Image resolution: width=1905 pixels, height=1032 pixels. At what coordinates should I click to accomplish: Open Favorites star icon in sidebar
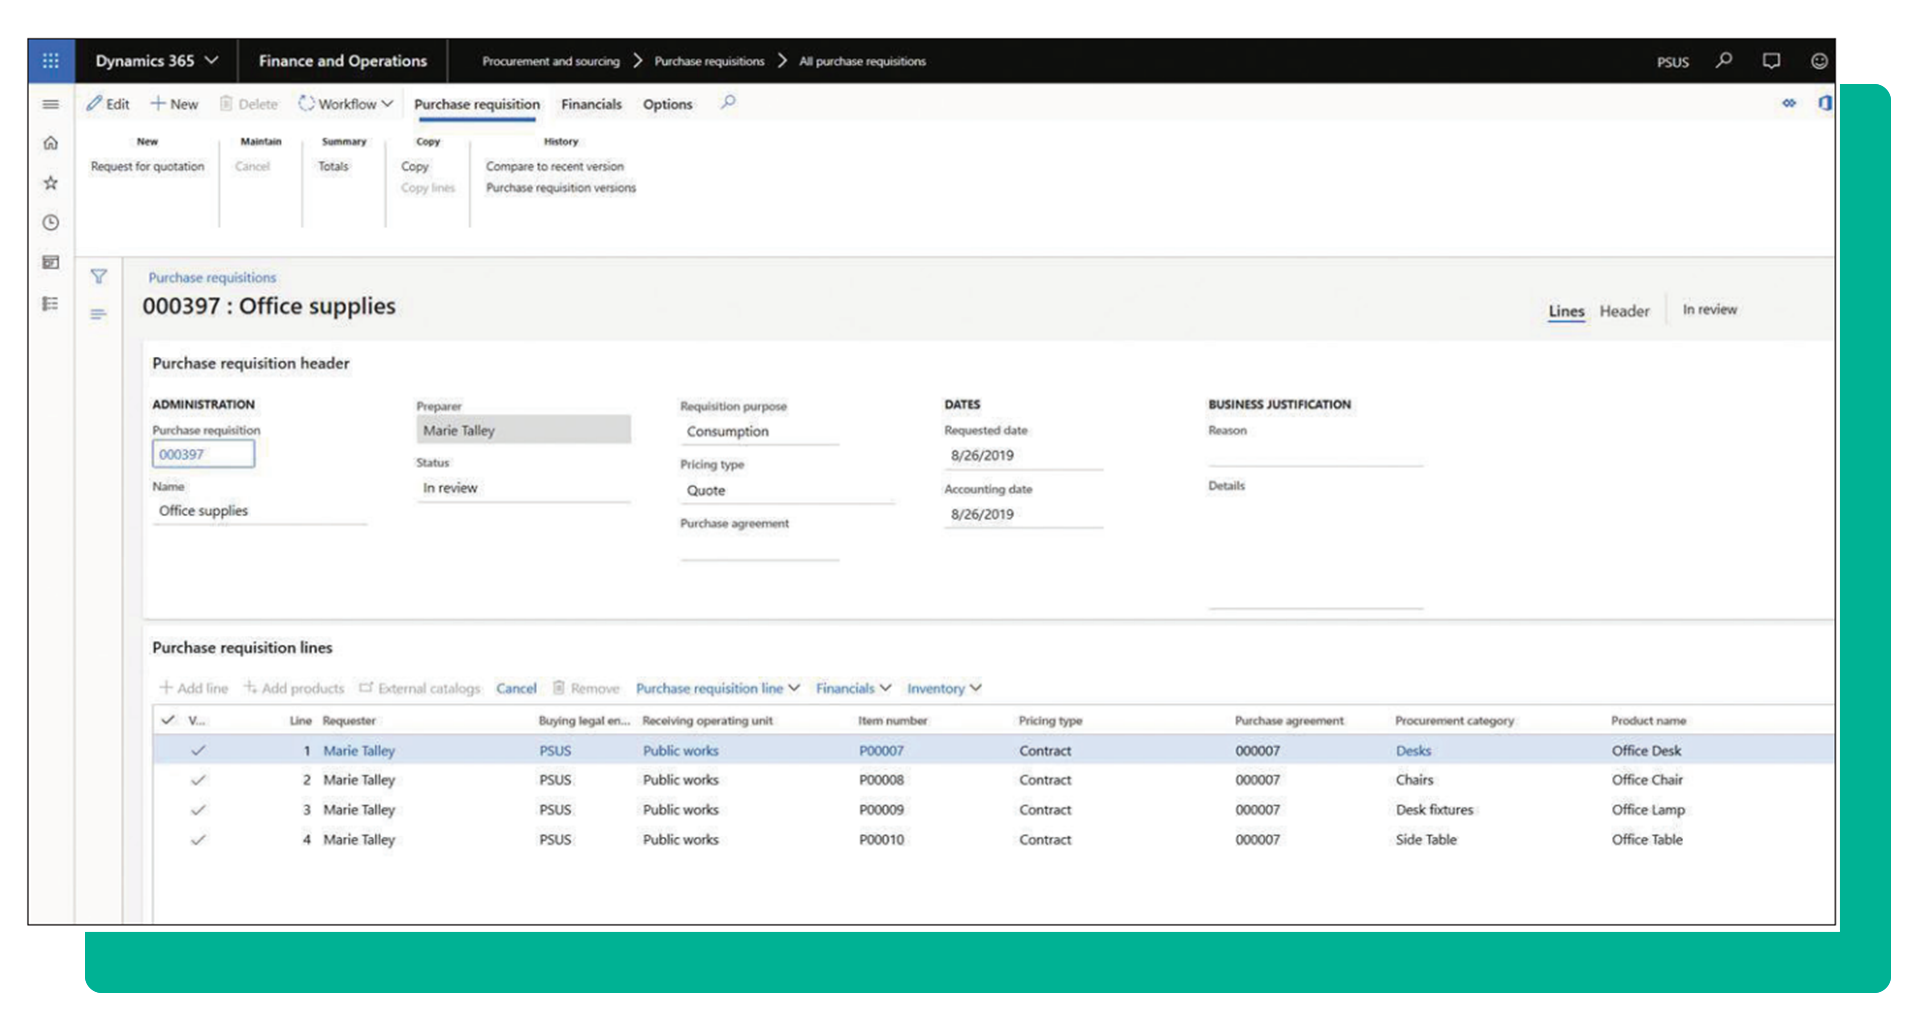click(x=51, y=183)
